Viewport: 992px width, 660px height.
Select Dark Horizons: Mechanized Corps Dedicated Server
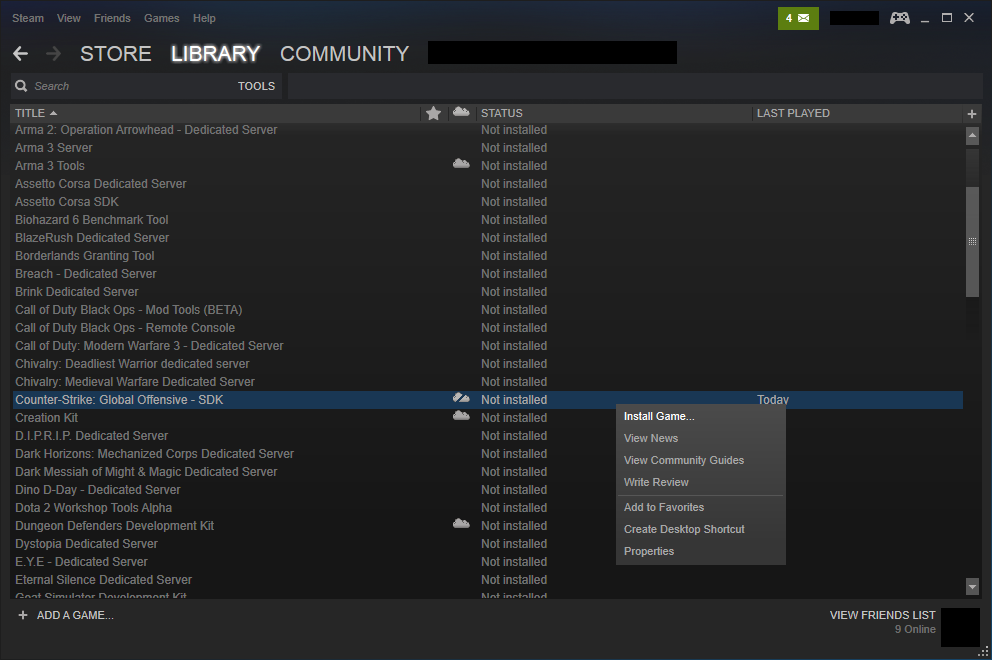point(154,454)
